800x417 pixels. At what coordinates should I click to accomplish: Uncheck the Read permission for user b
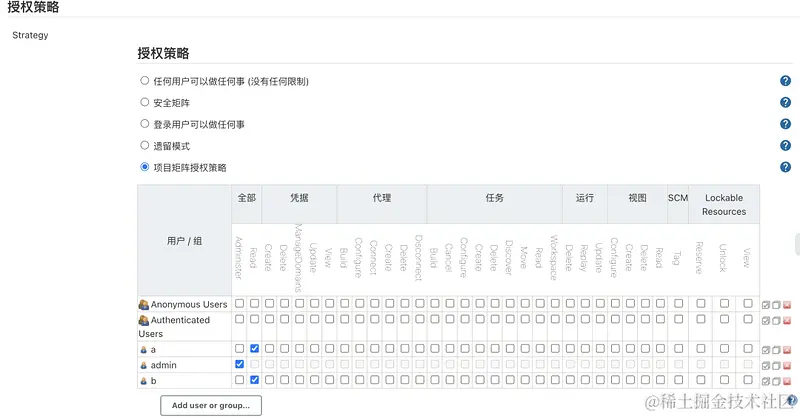[254, 380]
